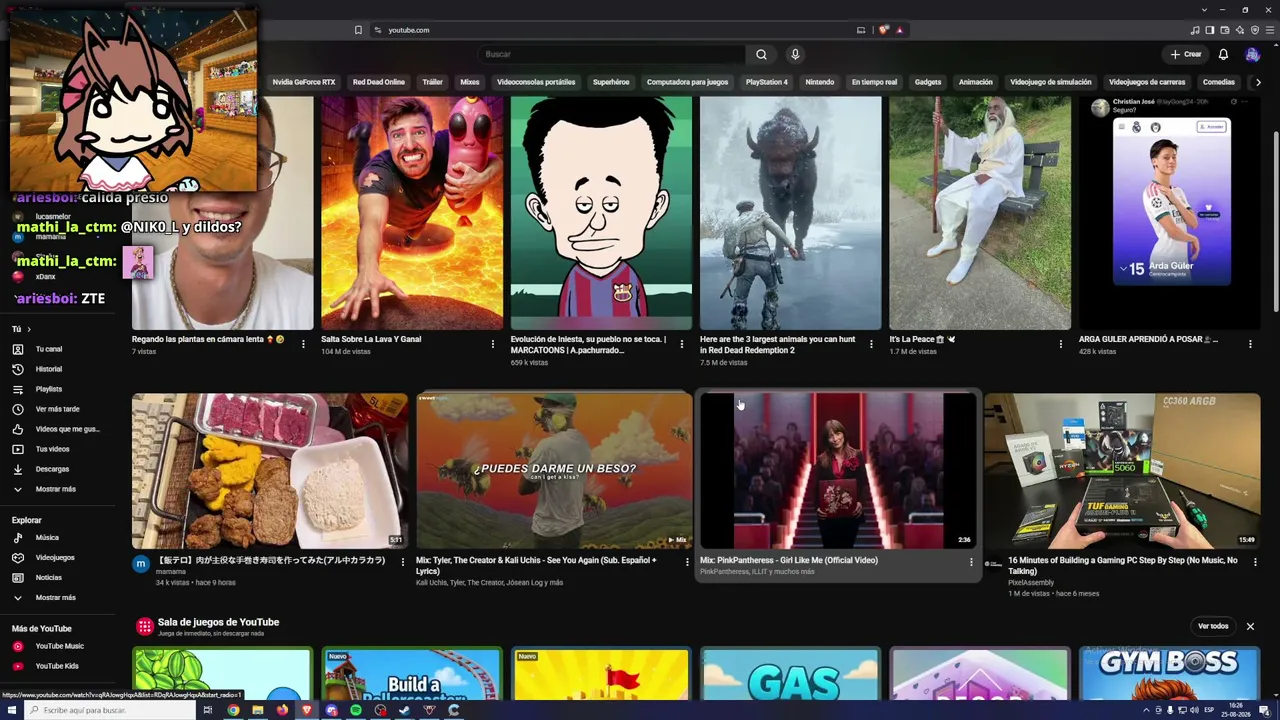
Task: Click the YouTube search field
Action: point(610,54)
